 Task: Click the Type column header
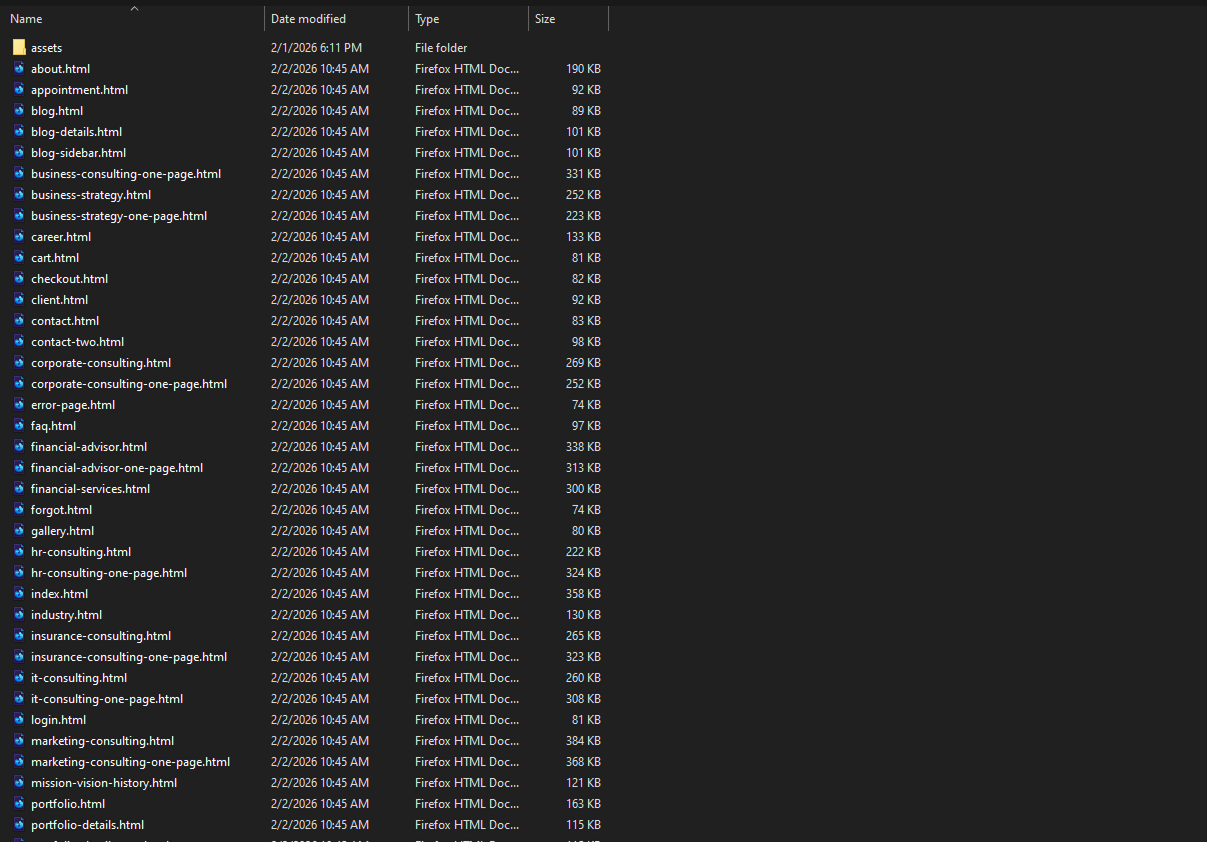click(x=427, y=18)
